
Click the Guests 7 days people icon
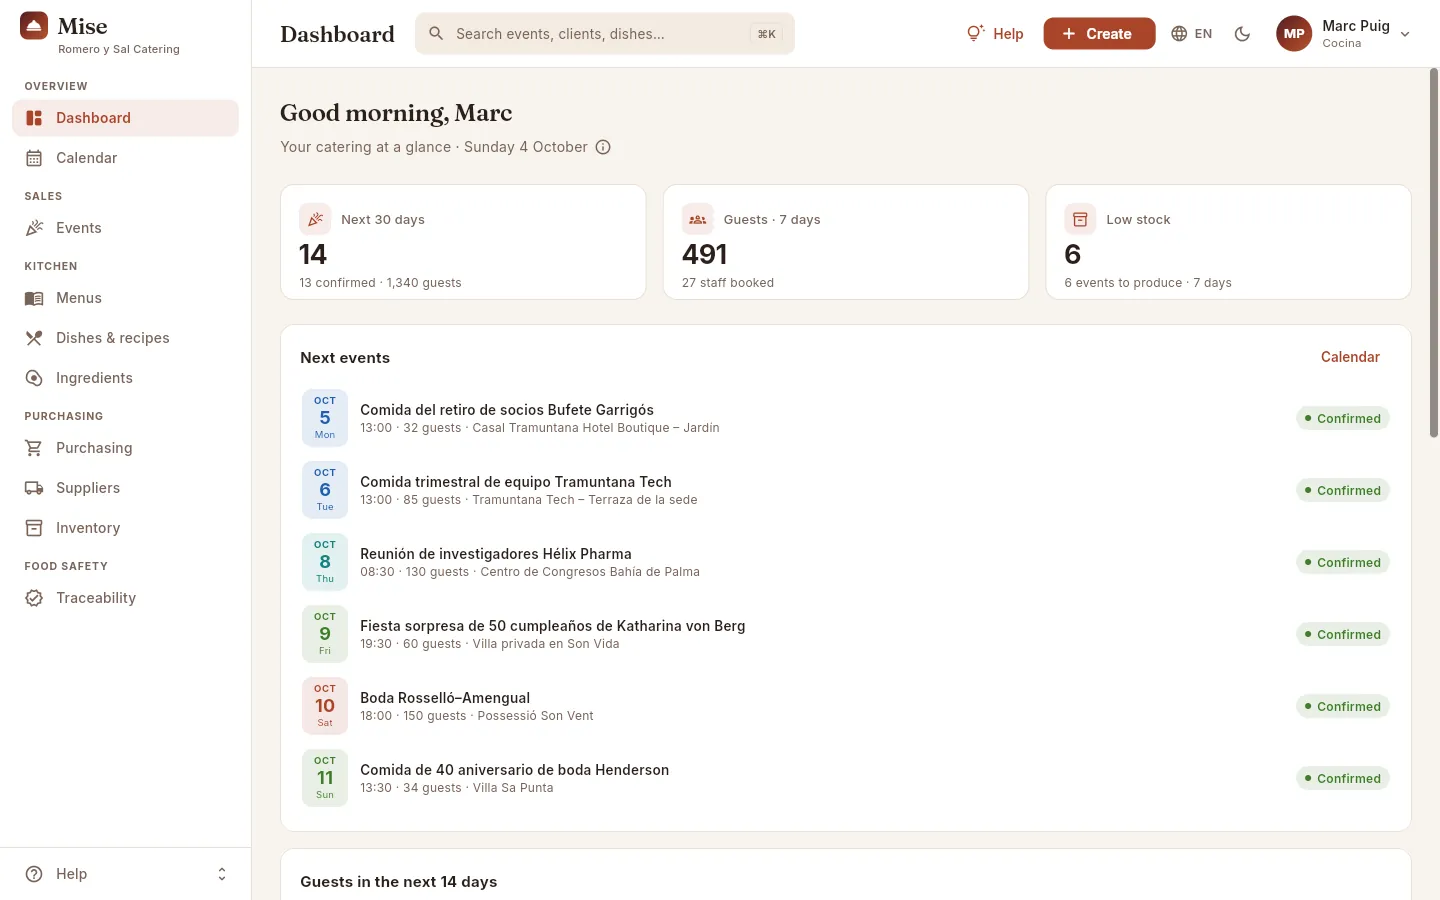click(x=698, y=220)
